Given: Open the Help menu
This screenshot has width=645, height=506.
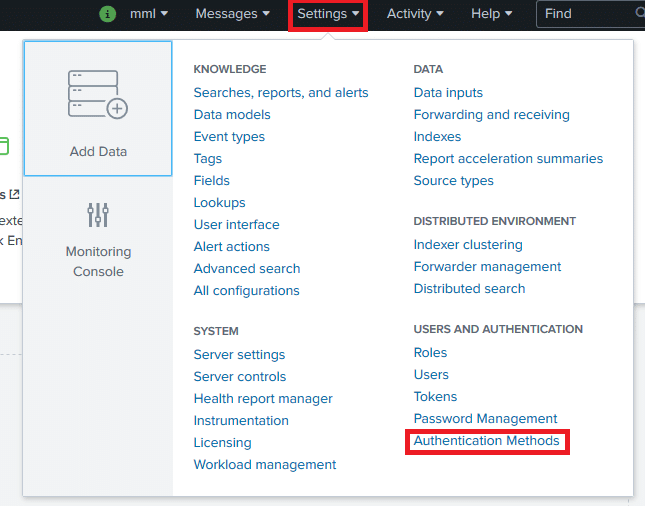Looking at the screenshot, I should click(491, 14).
